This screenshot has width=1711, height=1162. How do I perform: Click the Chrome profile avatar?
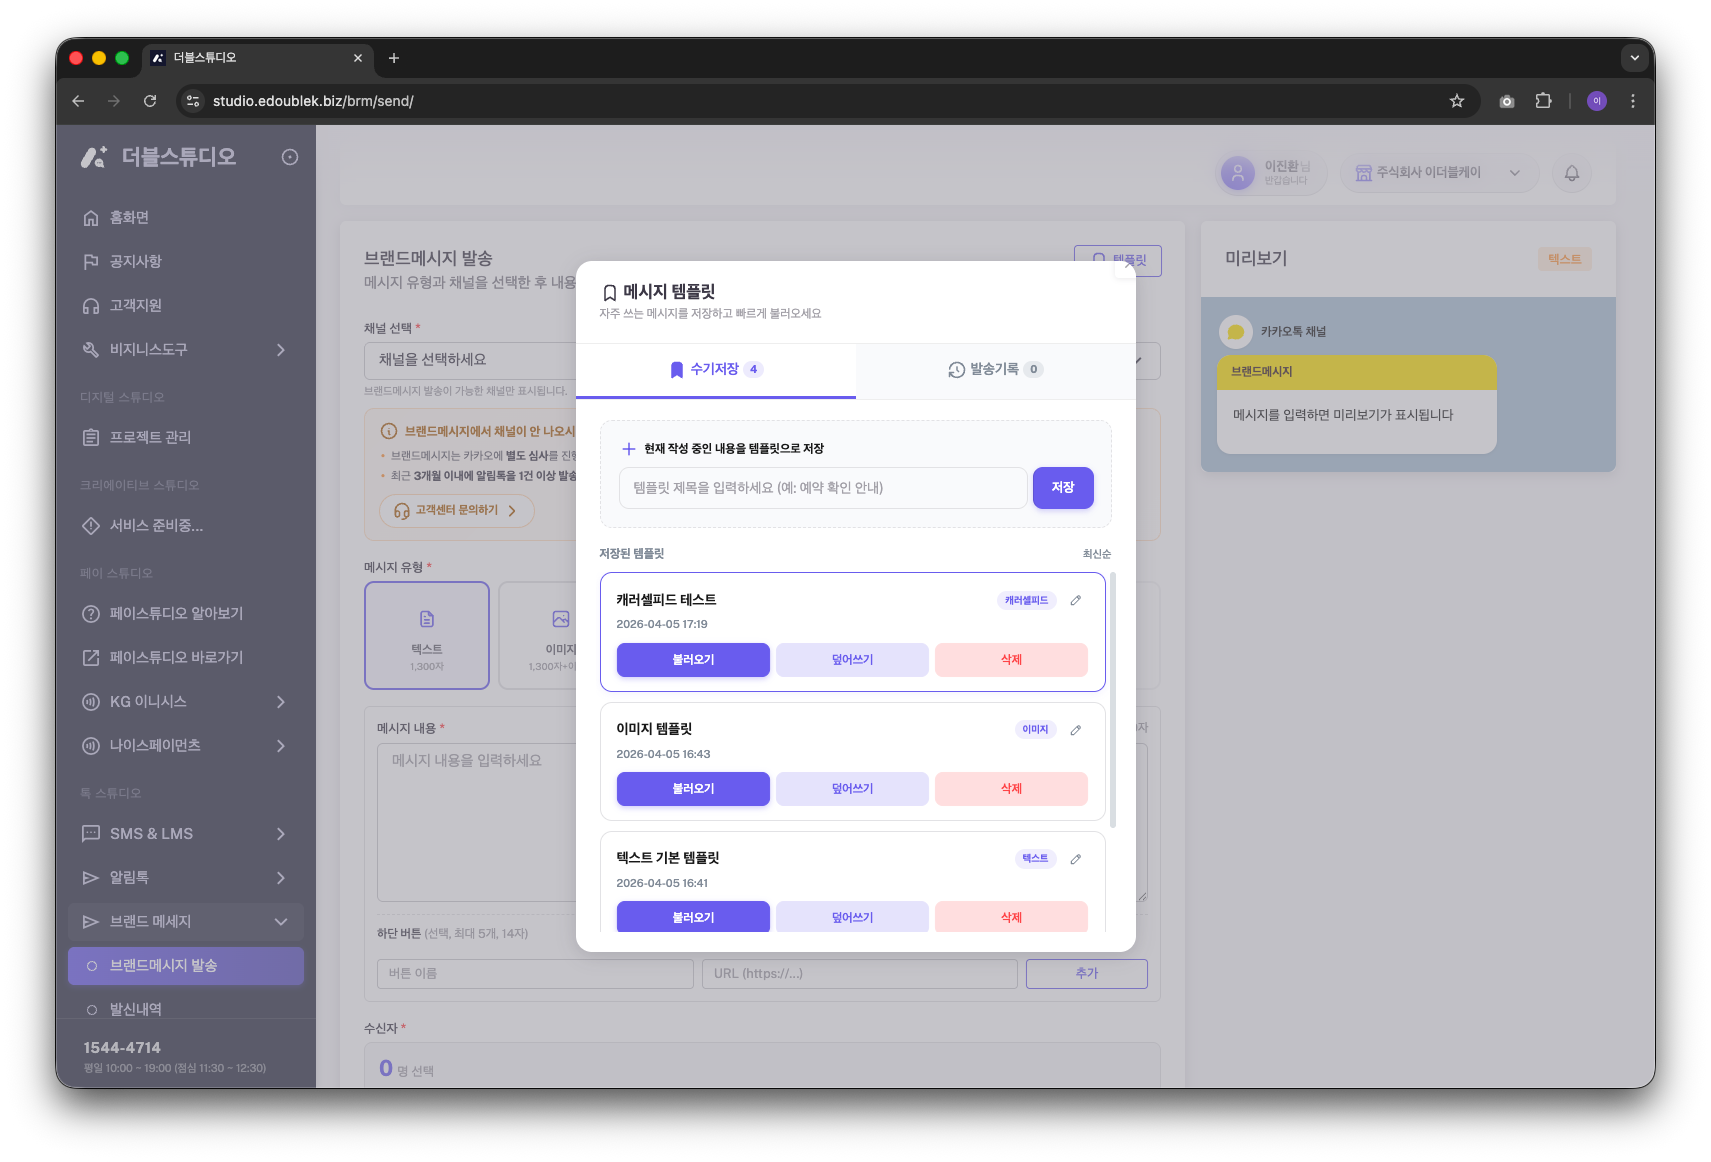pos(1597,101)
